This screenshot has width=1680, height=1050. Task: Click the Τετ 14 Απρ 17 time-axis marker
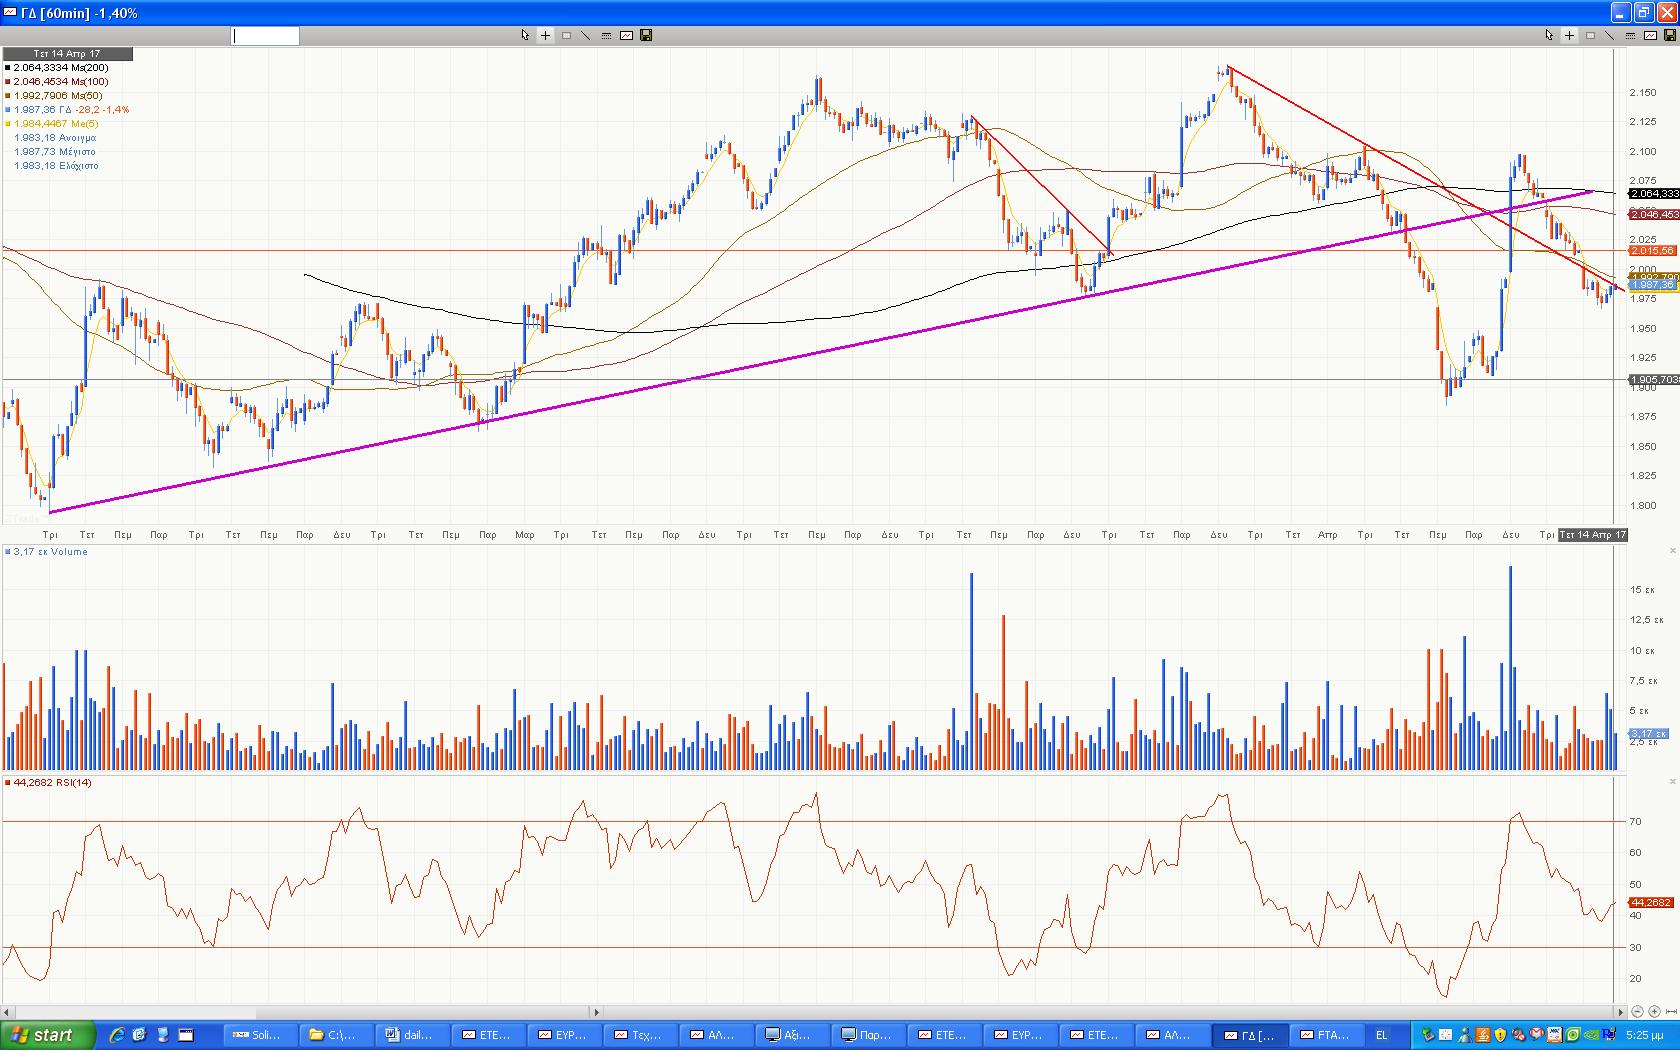pos(1593,535)
